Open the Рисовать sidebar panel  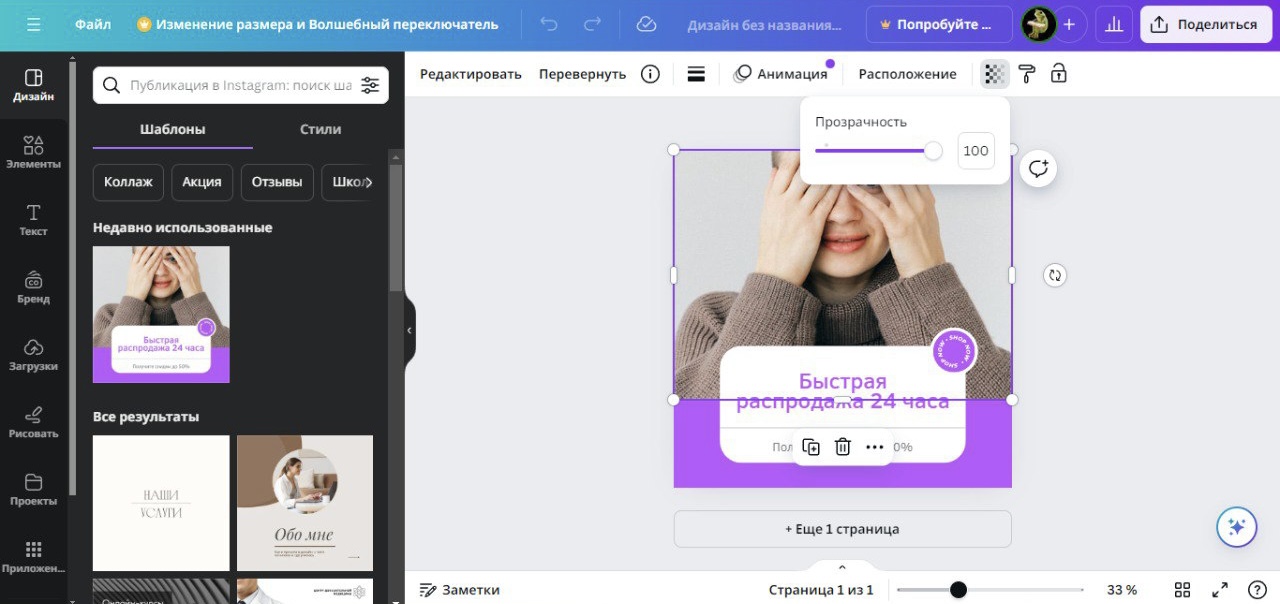pyautogui.click(x=33, y=423)
